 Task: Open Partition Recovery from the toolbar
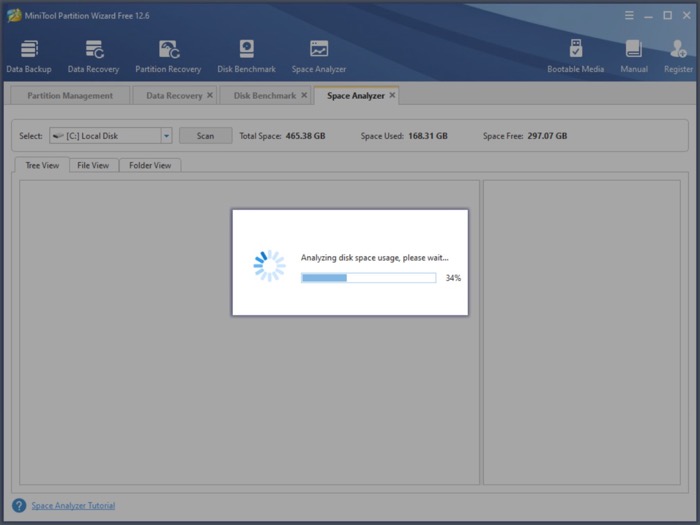pos(168,56)
